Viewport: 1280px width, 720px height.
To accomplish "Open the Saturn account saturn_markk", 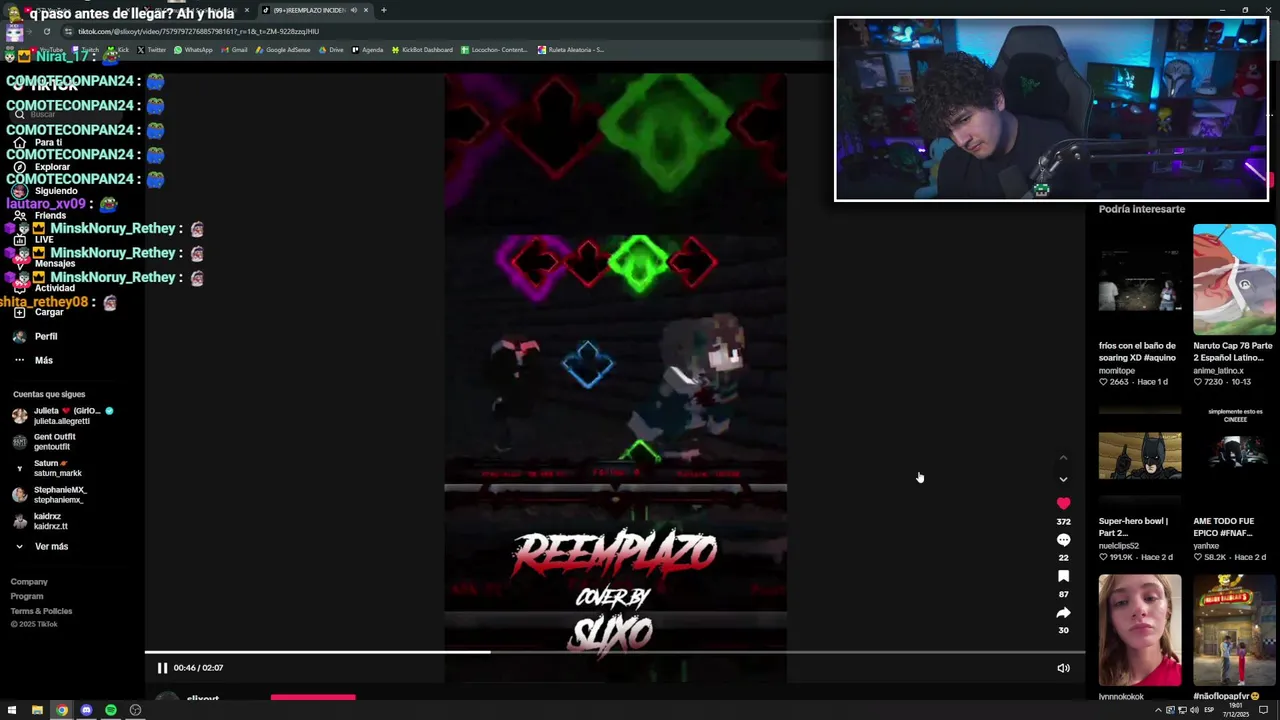I will [x=48, y=468].
